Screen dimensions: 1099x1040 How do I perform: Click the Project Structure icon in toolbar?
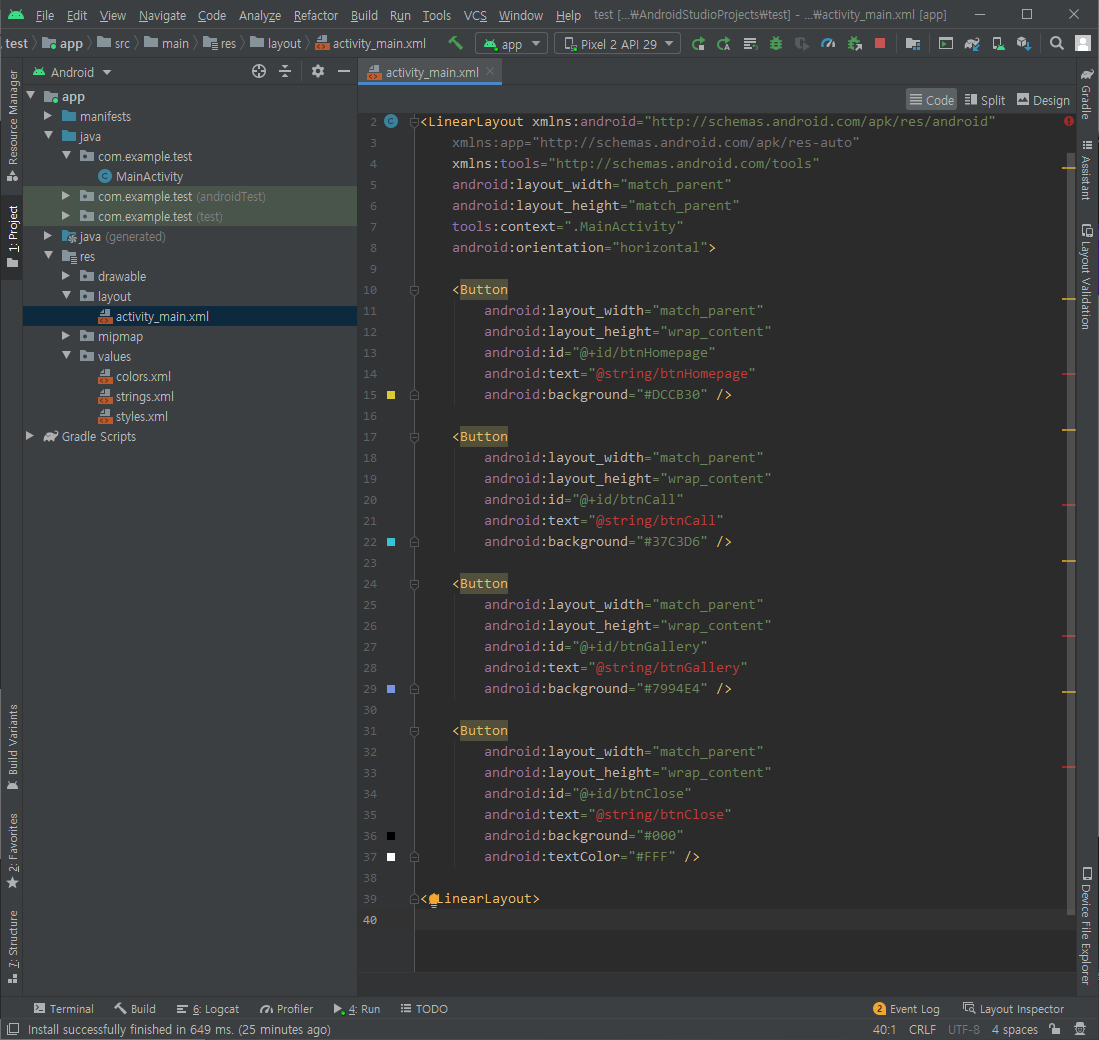click(x=913, y=43)
